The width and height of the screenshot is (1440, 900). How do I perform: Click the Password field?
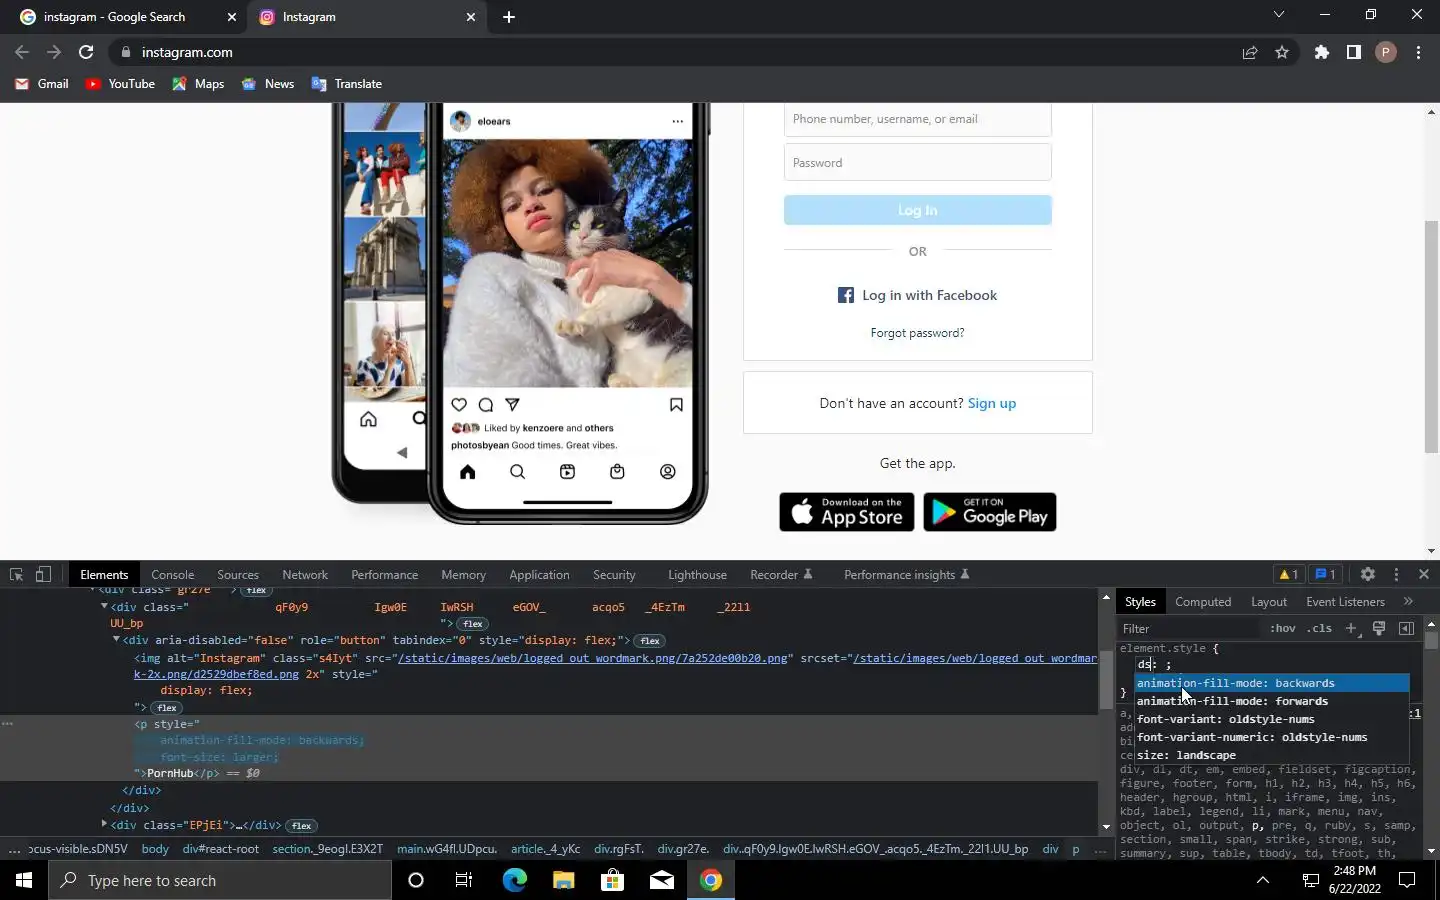[x=917, y=162]
